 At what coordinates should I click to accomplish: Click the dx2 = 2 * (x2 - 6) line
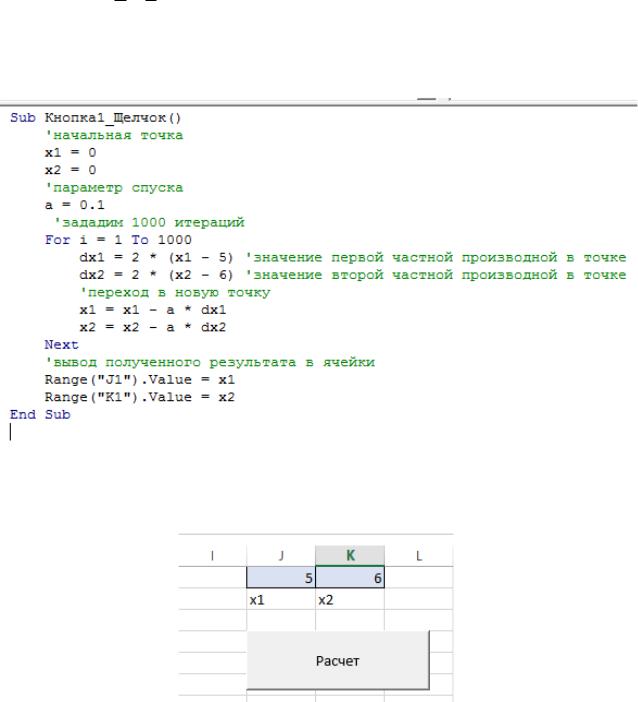point(156,275)
